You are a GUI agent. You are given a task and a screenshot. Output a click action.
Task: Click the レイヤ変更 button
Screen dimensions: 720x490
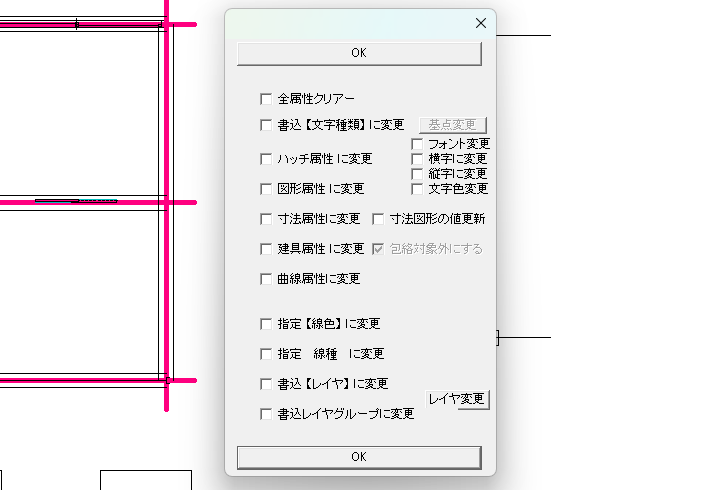(x=457, y=400)
